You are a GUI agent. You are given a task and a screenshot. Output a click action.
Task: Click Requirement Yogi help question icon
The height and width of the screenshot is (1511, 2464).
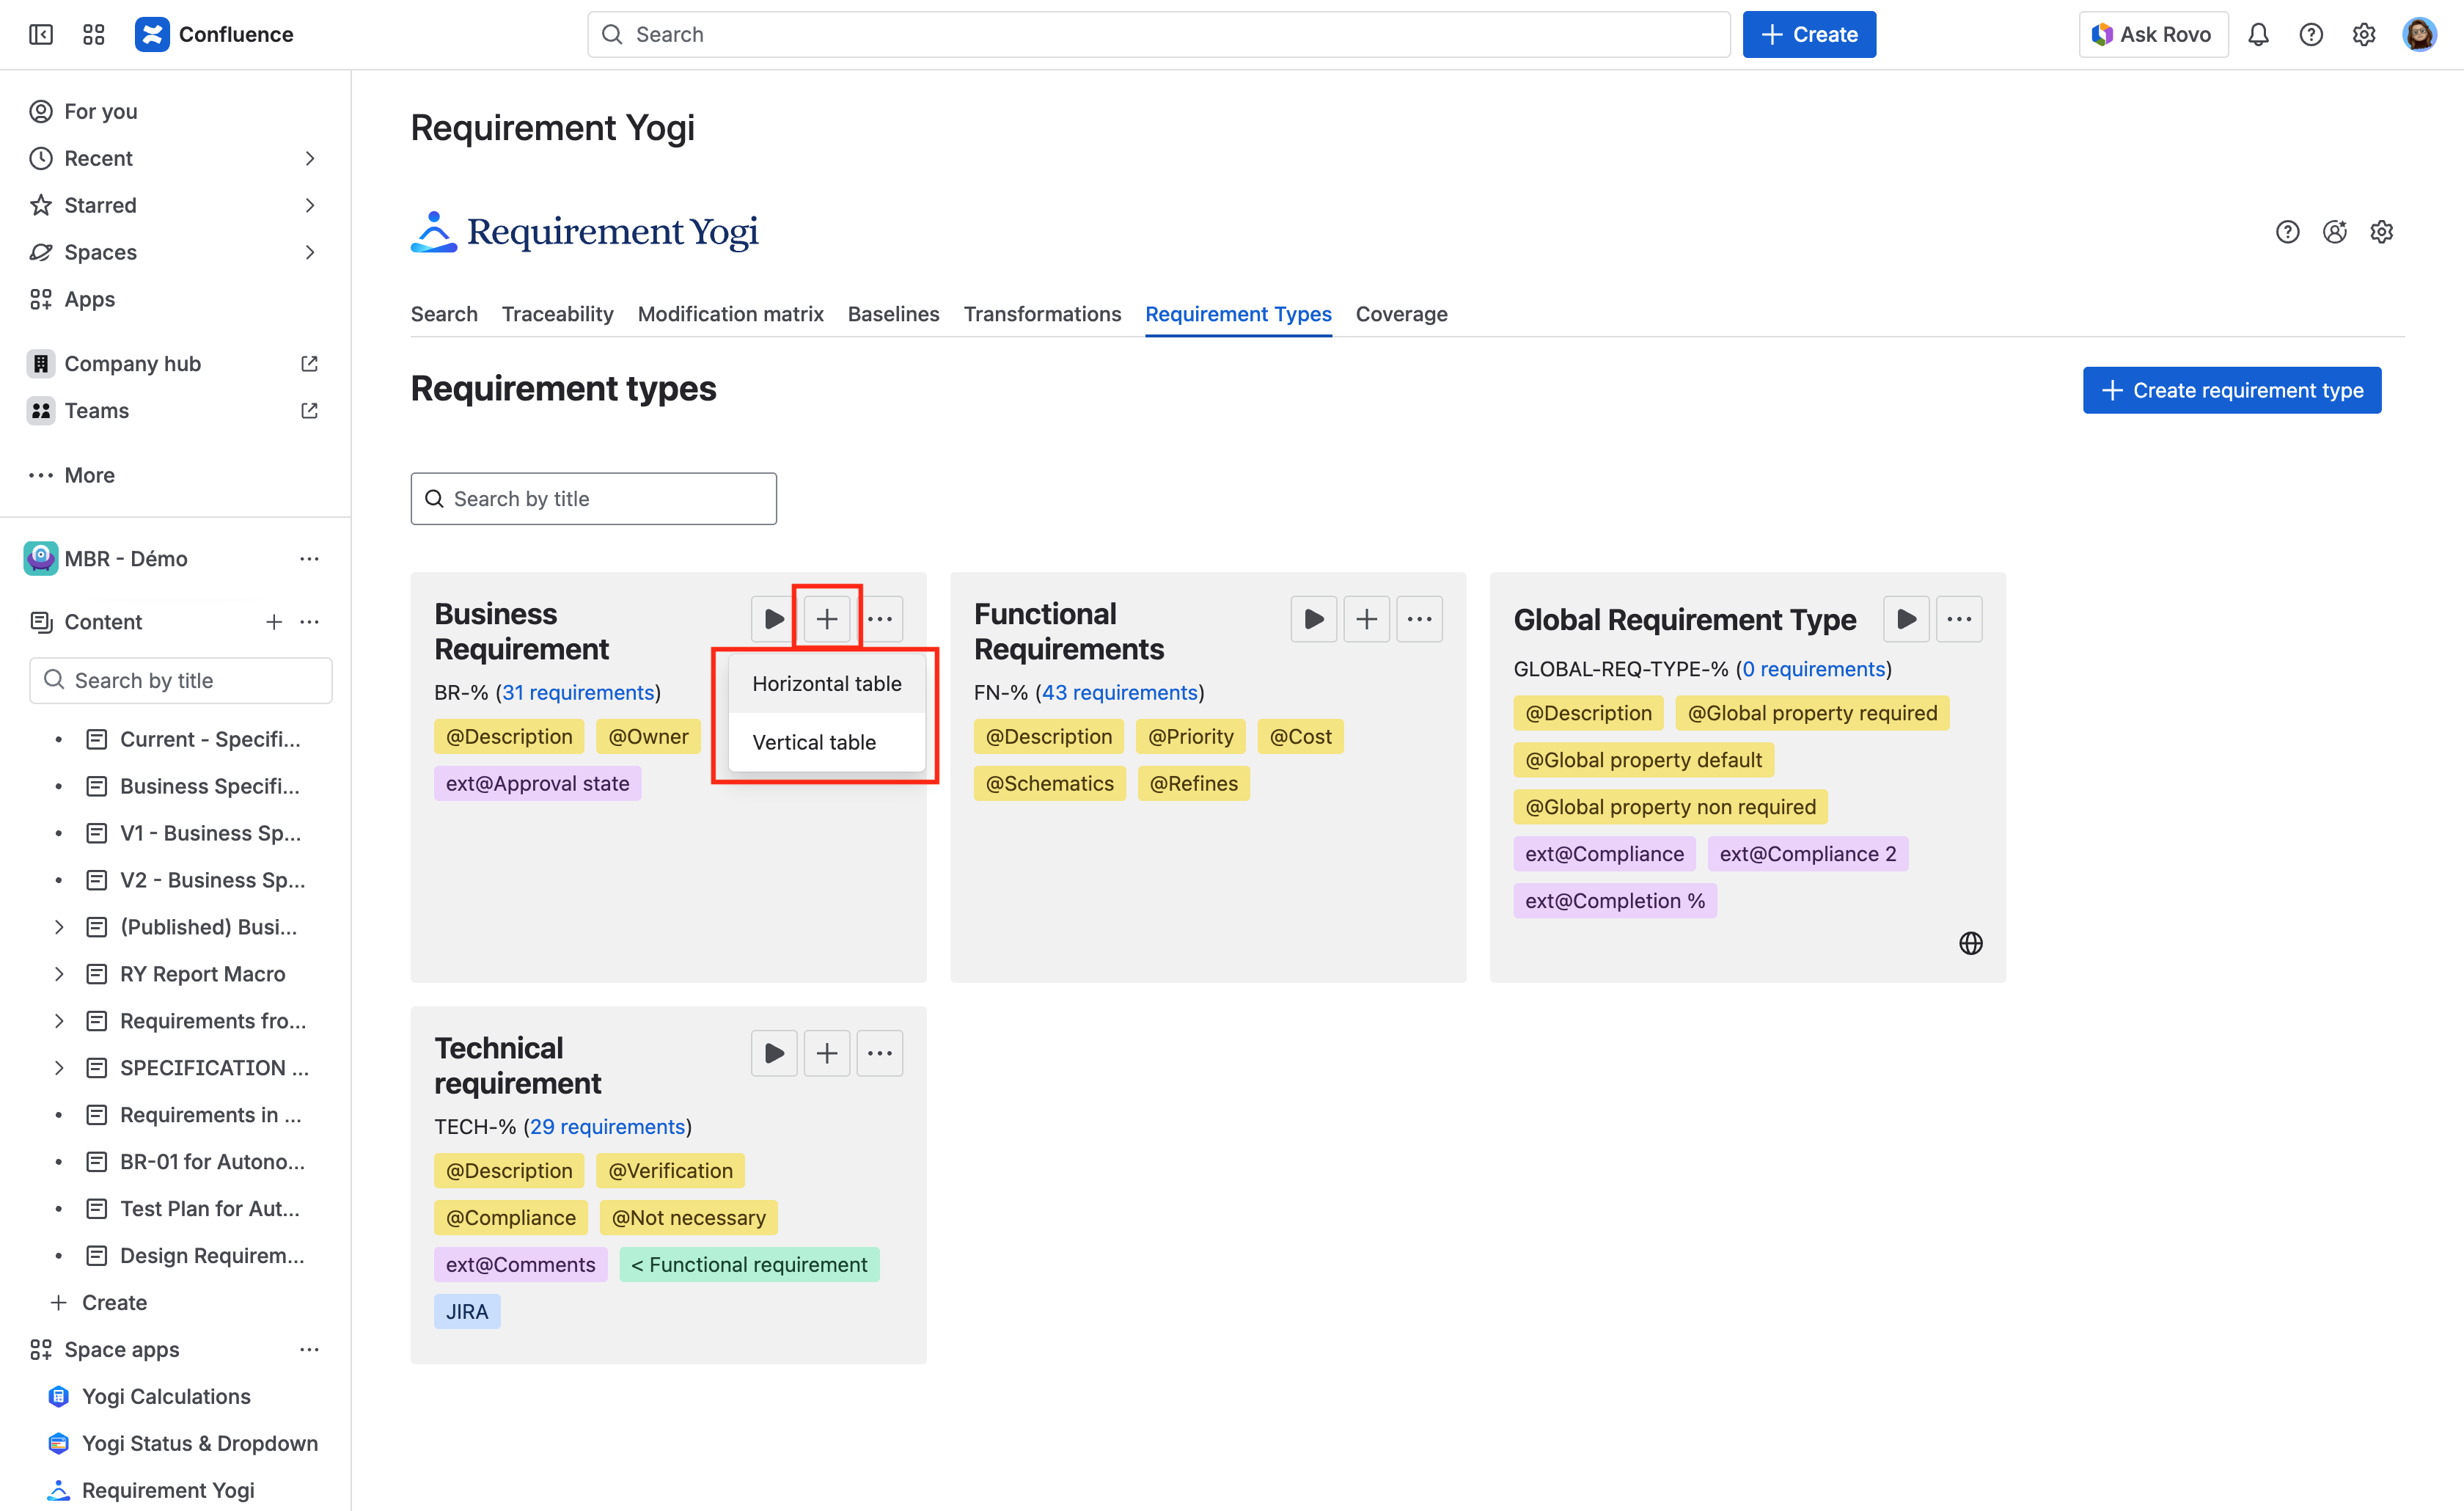[x=2287, y=232]
